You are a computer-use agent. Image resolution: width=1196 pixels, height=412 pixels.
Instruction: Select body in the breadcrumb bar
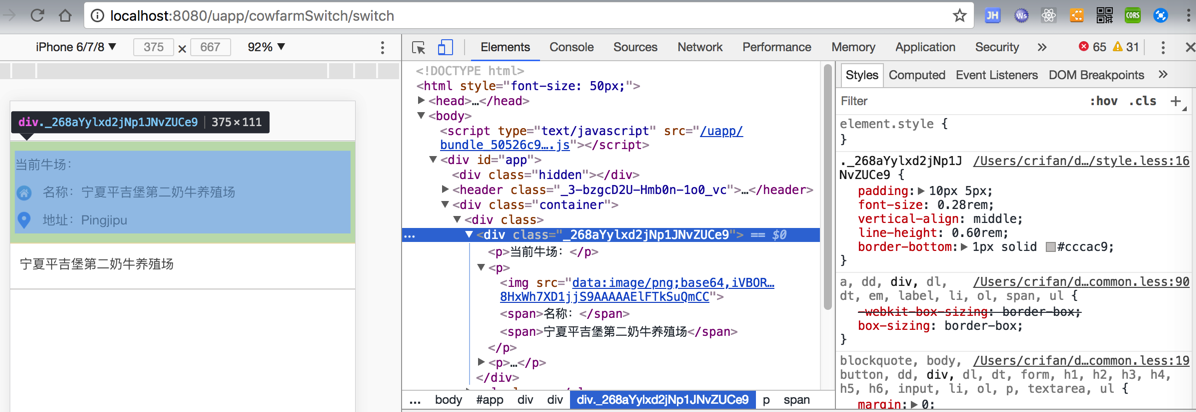click(448, 400)
